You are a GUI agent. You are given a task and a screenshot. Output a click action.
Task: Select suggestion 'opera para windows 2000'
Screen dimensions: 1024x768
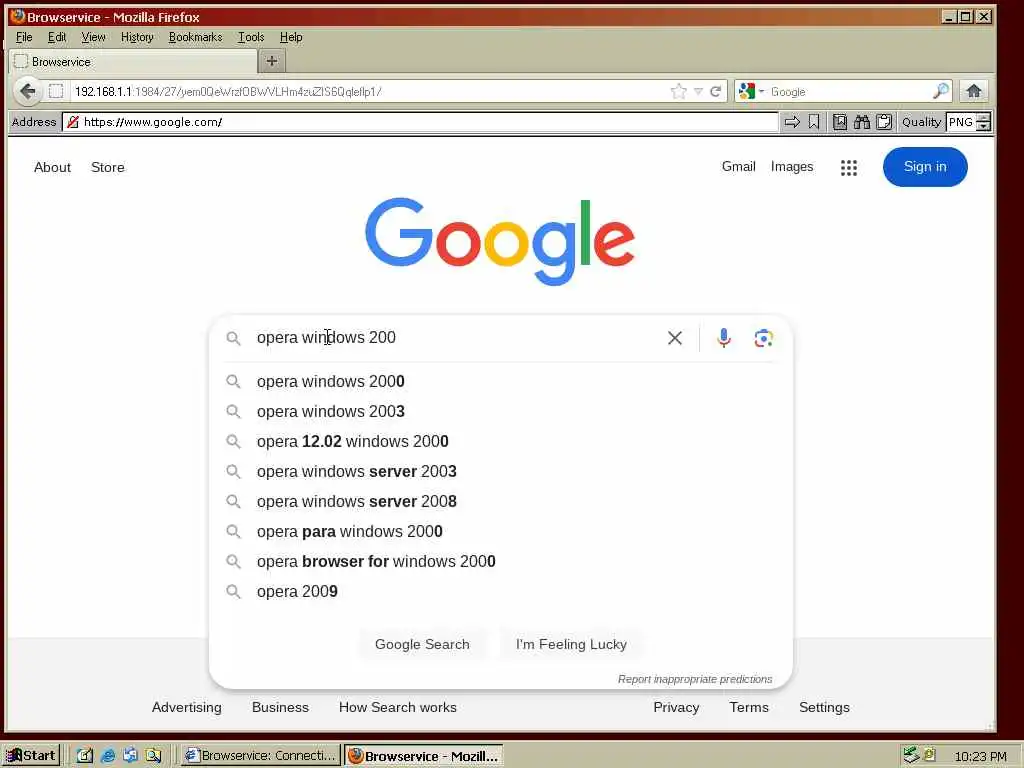pos(500,532)
